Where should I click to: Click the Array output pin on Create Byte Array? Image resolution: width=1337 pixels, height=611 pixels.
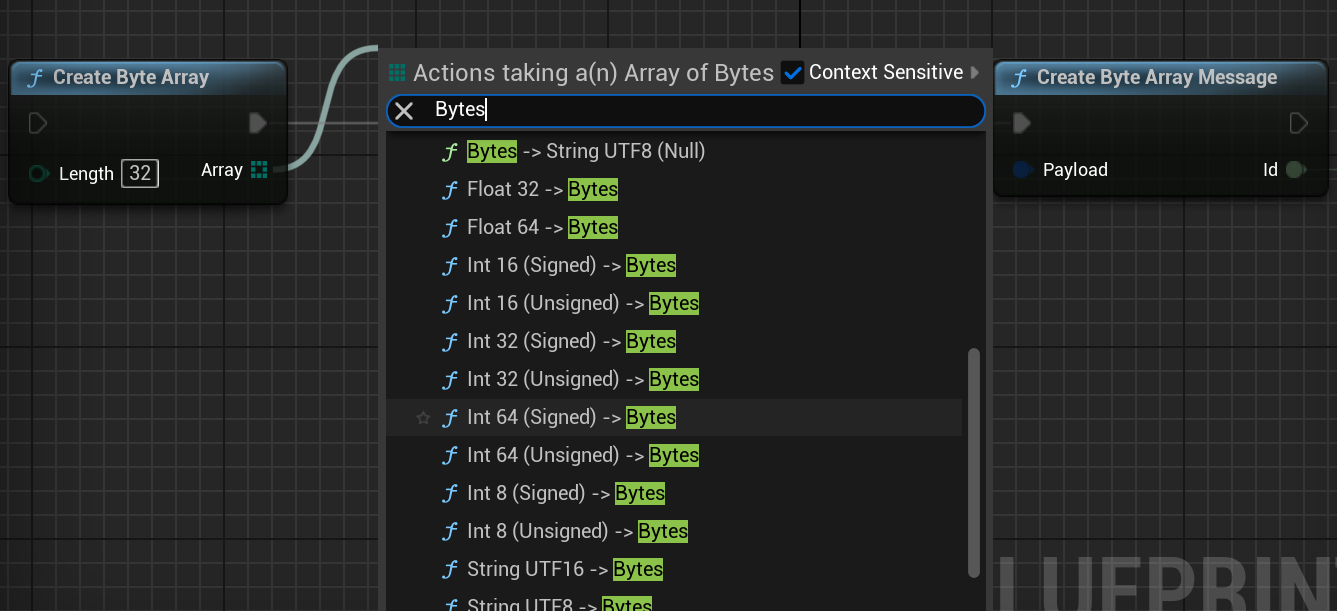tap(260, 170)
